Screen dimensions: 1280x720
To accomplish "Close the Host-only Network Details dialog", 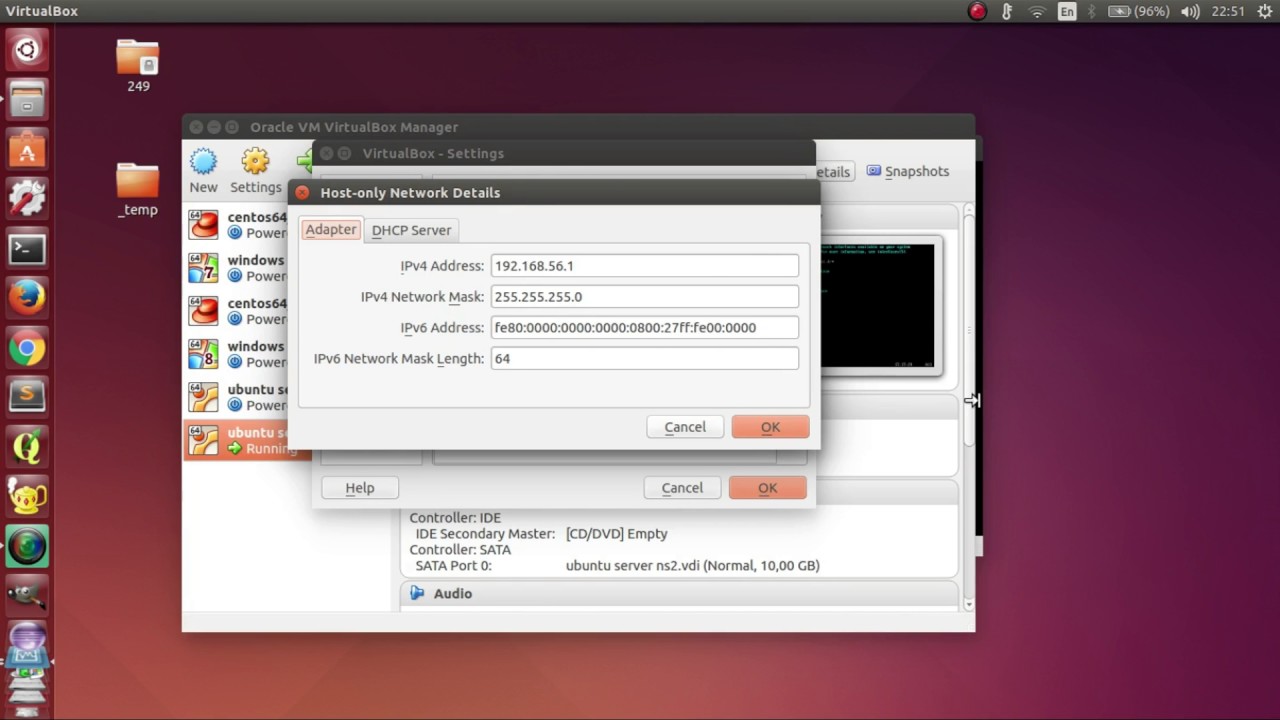I will click(x=303, y=193).
